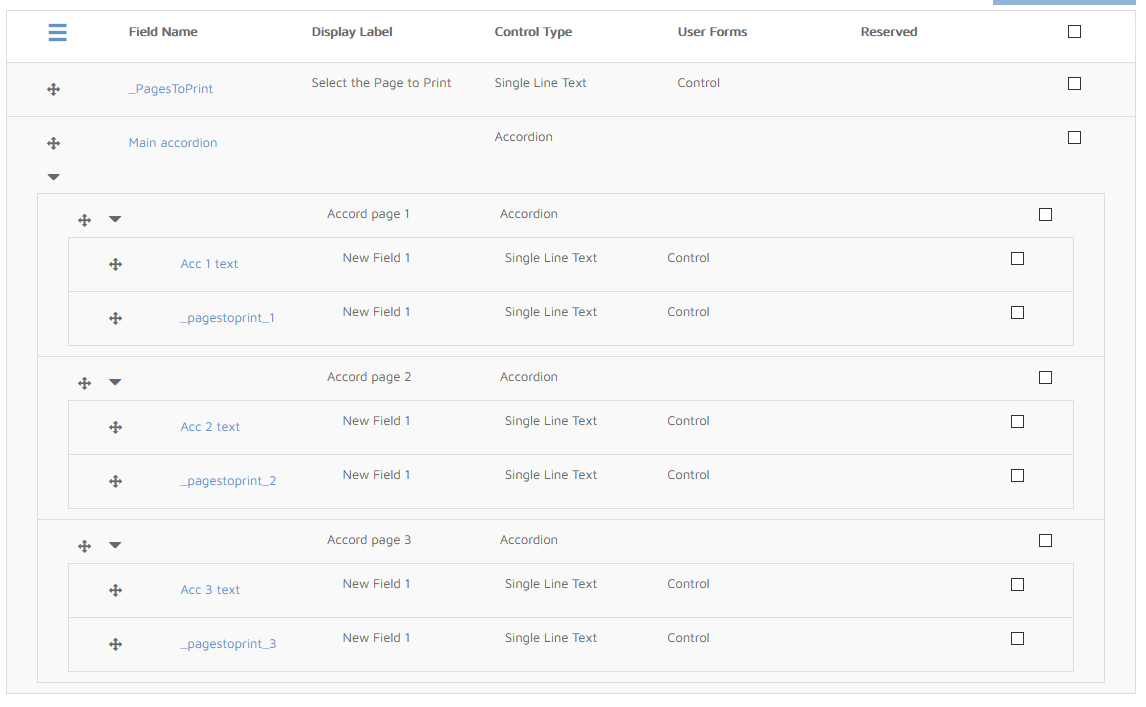
Task: Collapse the Accord page 1 group
Action: point(115,219)
